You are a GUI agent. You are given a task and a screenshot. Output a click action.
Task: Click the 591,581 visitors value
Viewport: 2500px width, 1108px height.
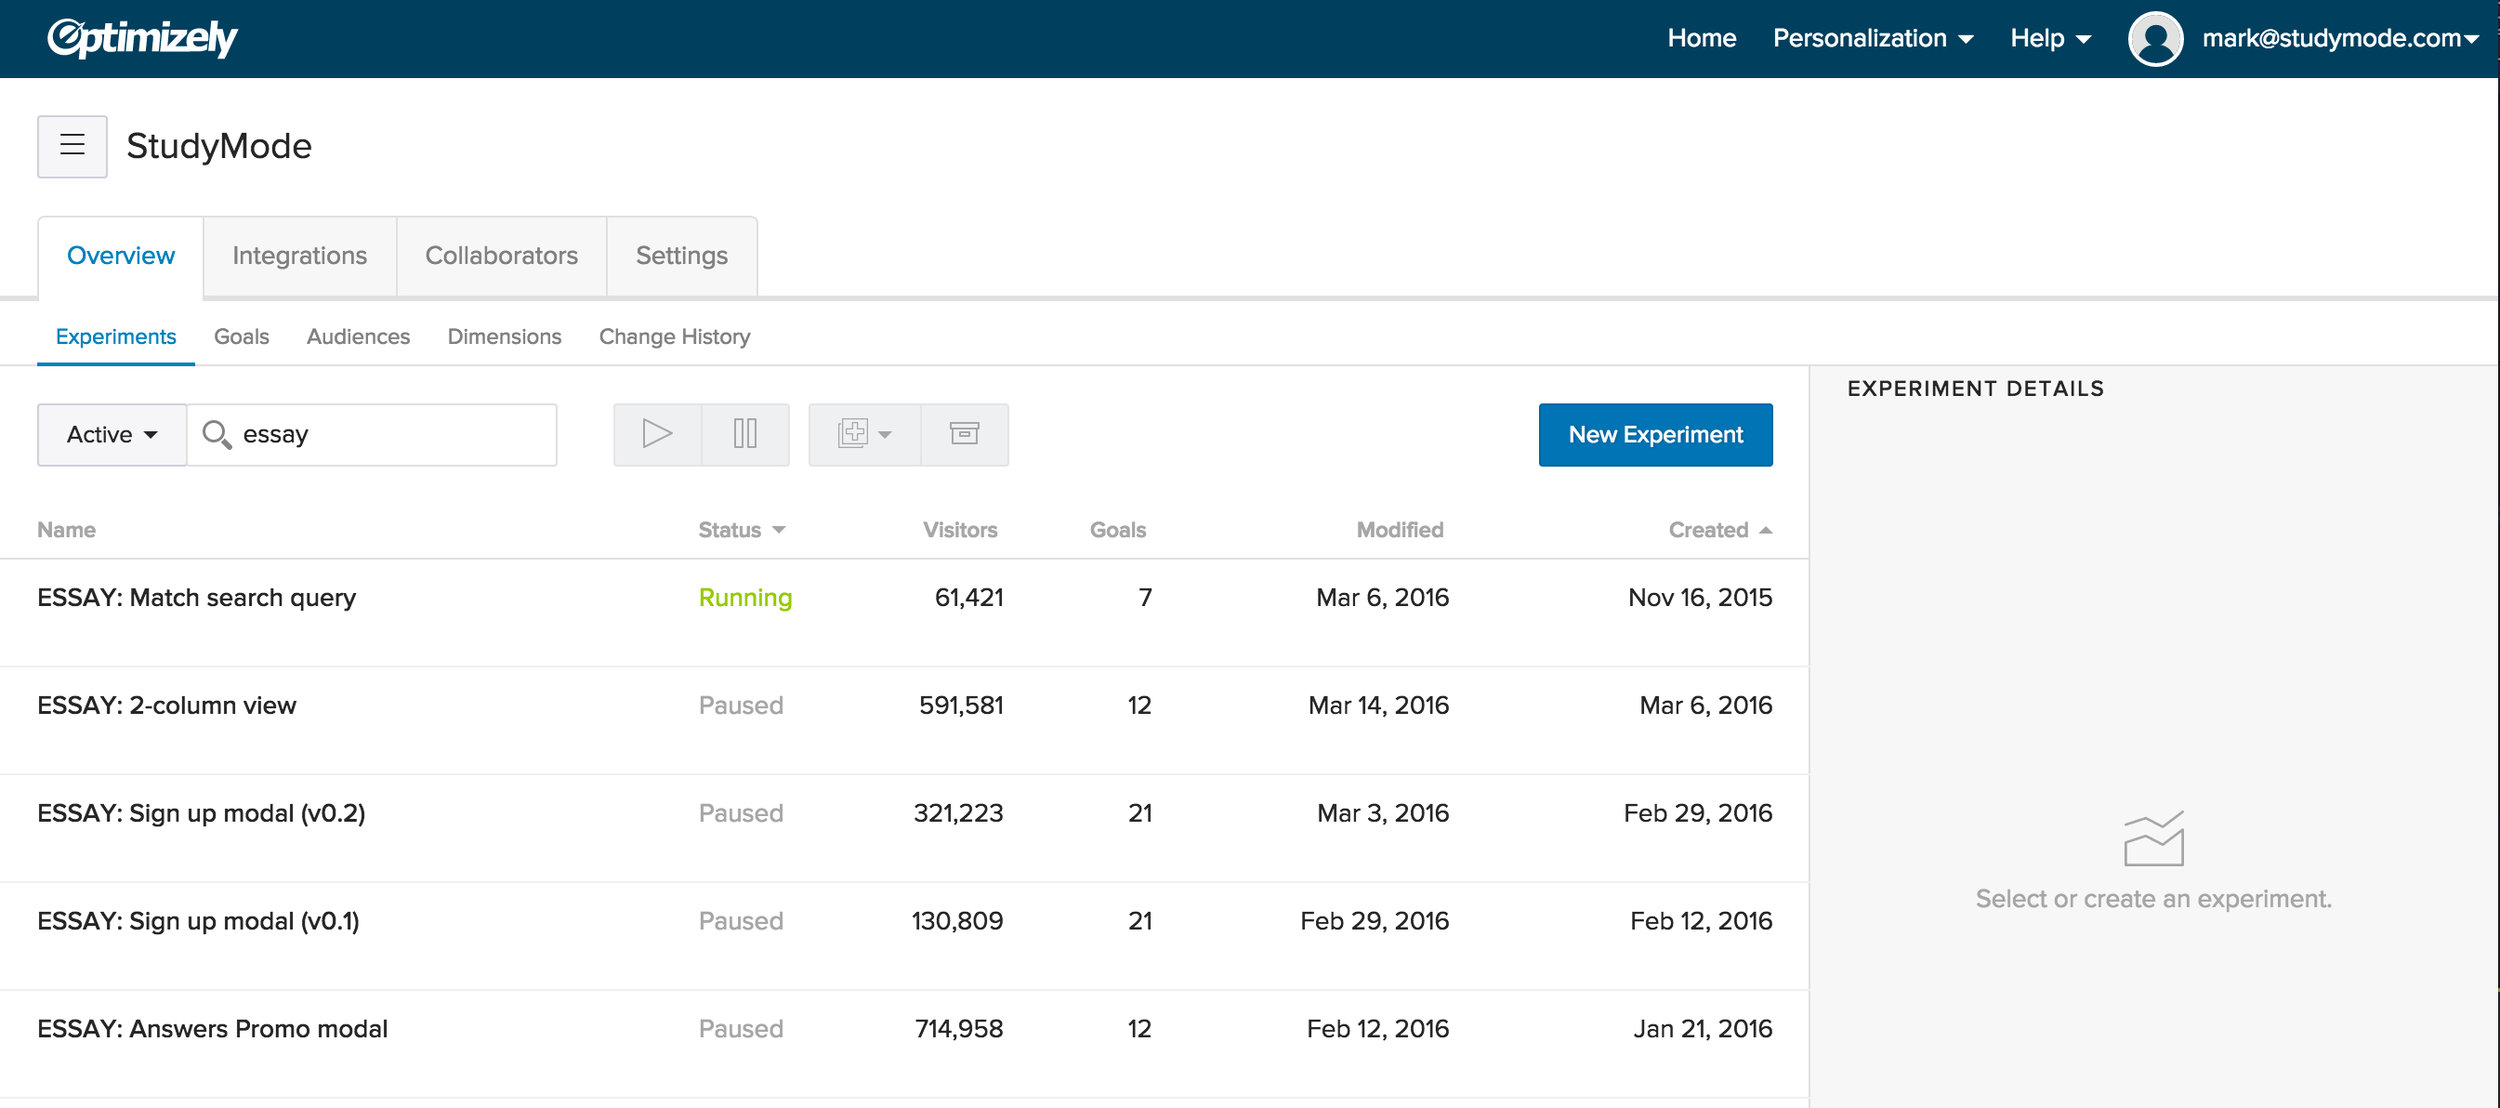tap(961, 706)
